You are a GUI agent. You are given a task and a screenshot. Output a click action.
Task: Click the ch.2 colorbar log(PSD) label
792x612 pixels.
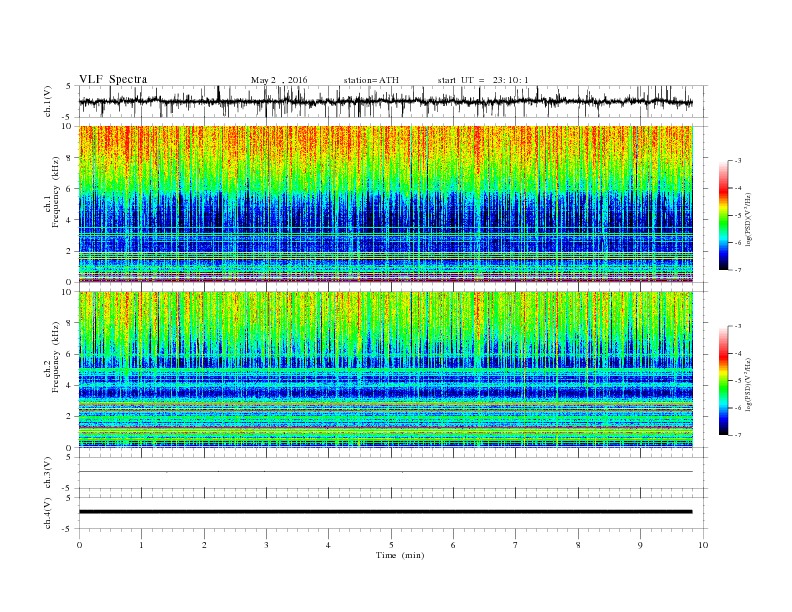coord(749,384)
